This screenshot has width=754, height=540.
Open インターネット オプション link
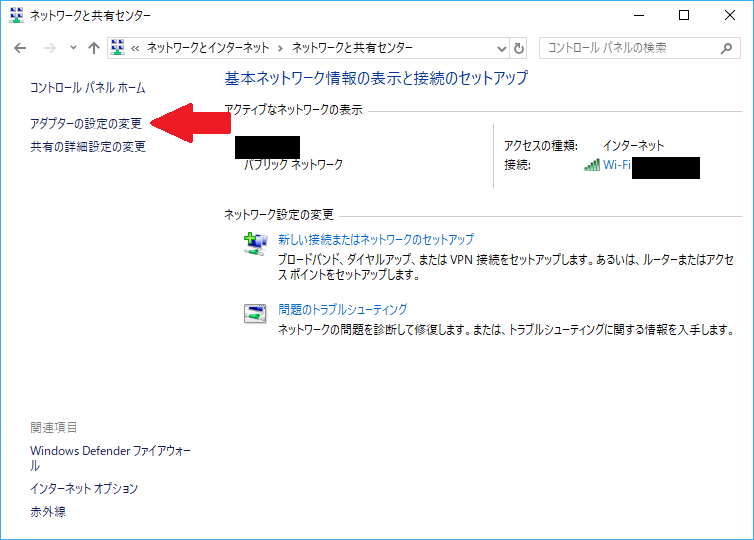point(84,489)
